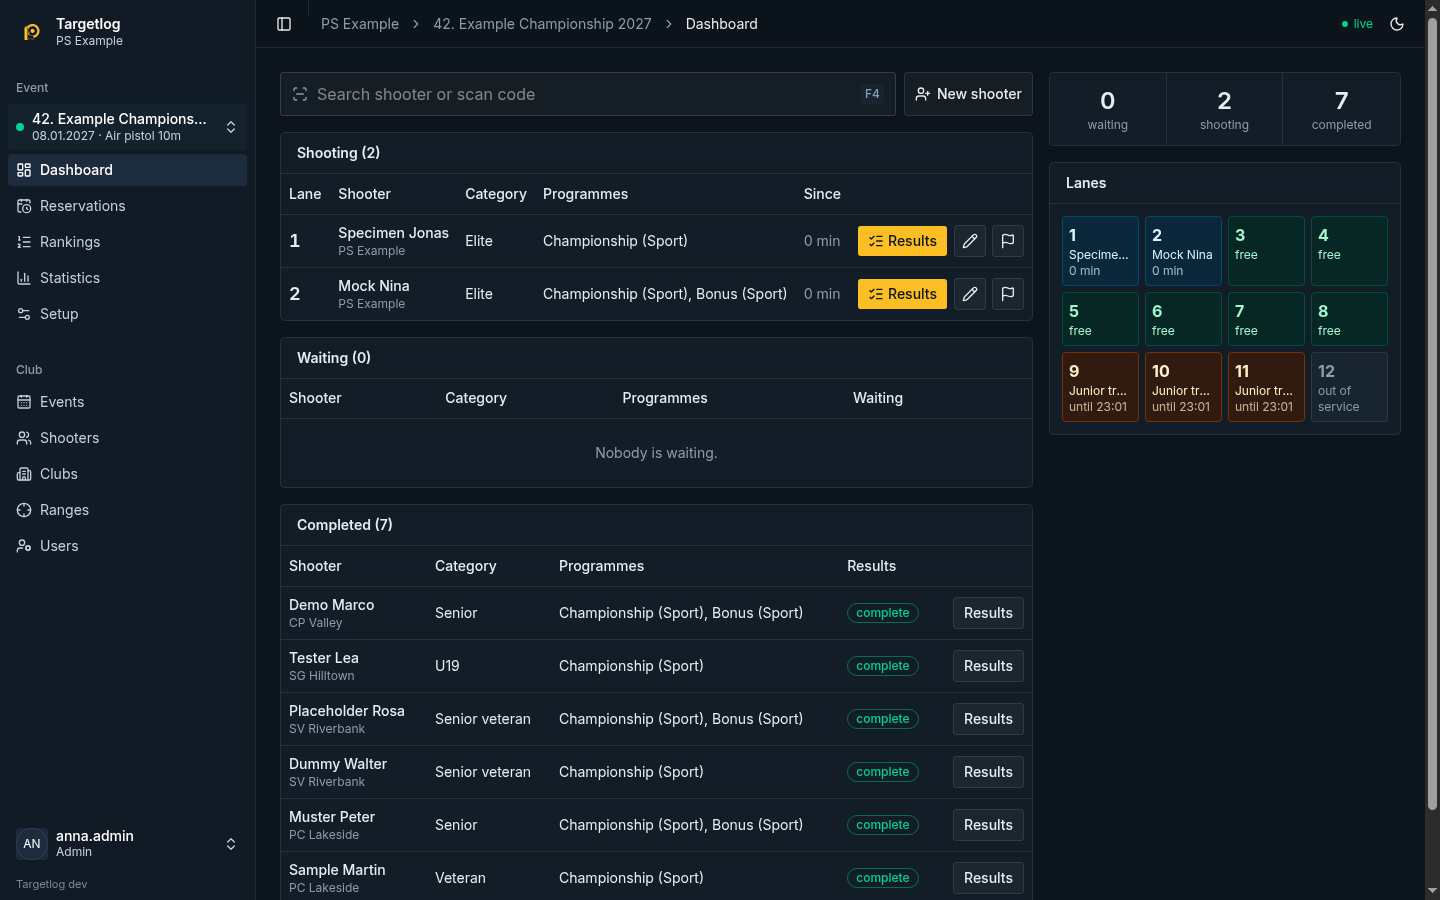Click complete badge for Tester Lea
This screenshot has width=1440, height=900.
pyautogui.click(x=883, y=666)
